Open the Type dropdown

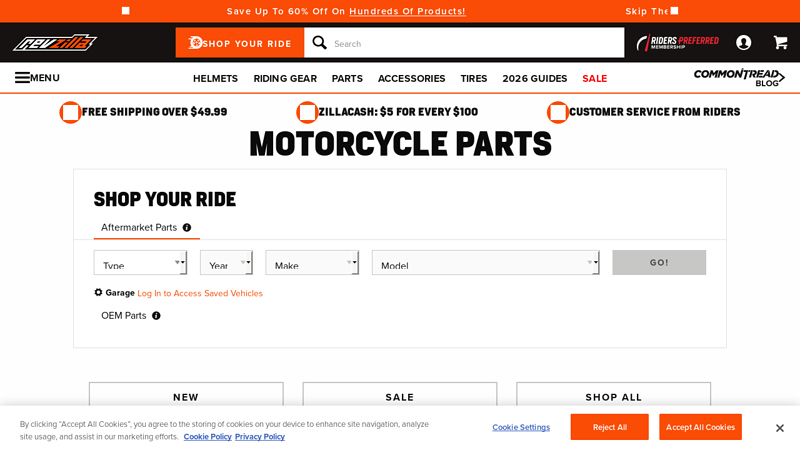pyautogui.click(x=140, y=263)
